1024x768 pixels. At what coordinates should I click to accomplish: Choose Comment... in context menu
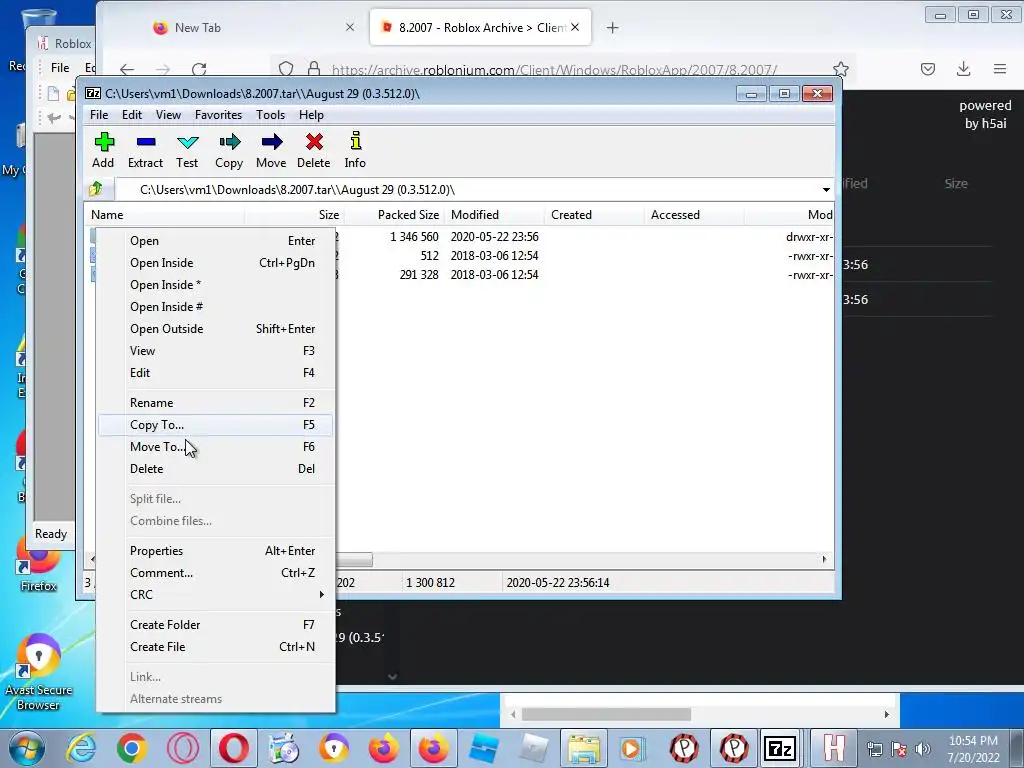pos(216,573)
